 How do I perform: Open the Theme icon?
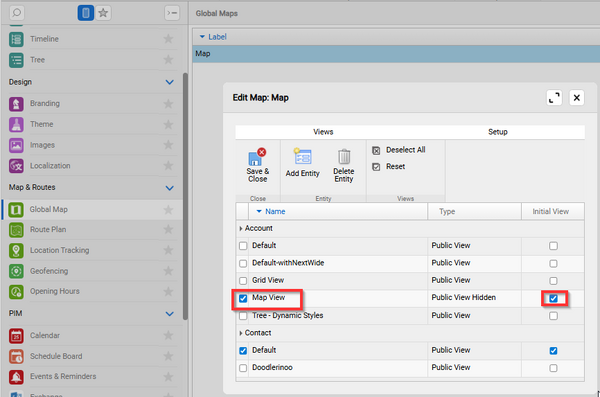click(16, 124)
